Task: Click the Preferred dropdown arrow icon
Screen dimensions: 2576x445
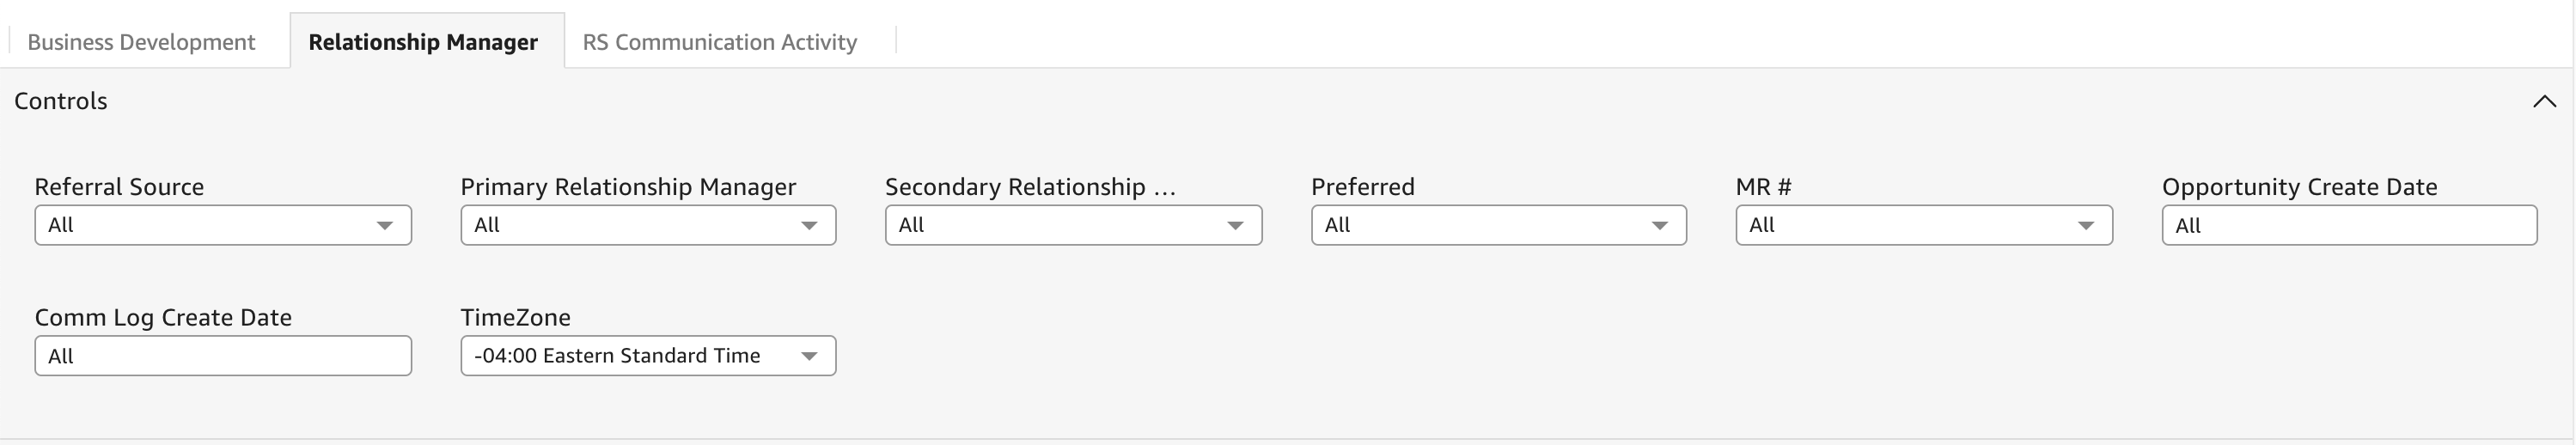Action: click(x=1660, y=225)
